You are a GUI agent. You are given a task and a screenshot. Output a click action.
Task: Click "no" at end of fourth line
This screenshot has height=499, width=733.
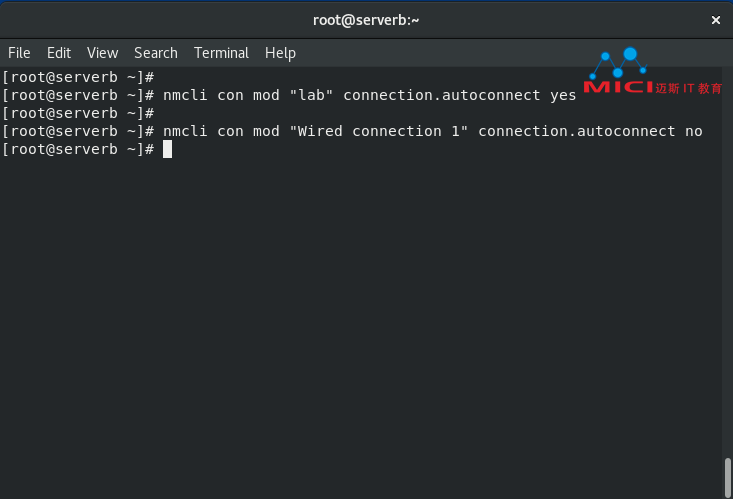click(x=694, y=131)
